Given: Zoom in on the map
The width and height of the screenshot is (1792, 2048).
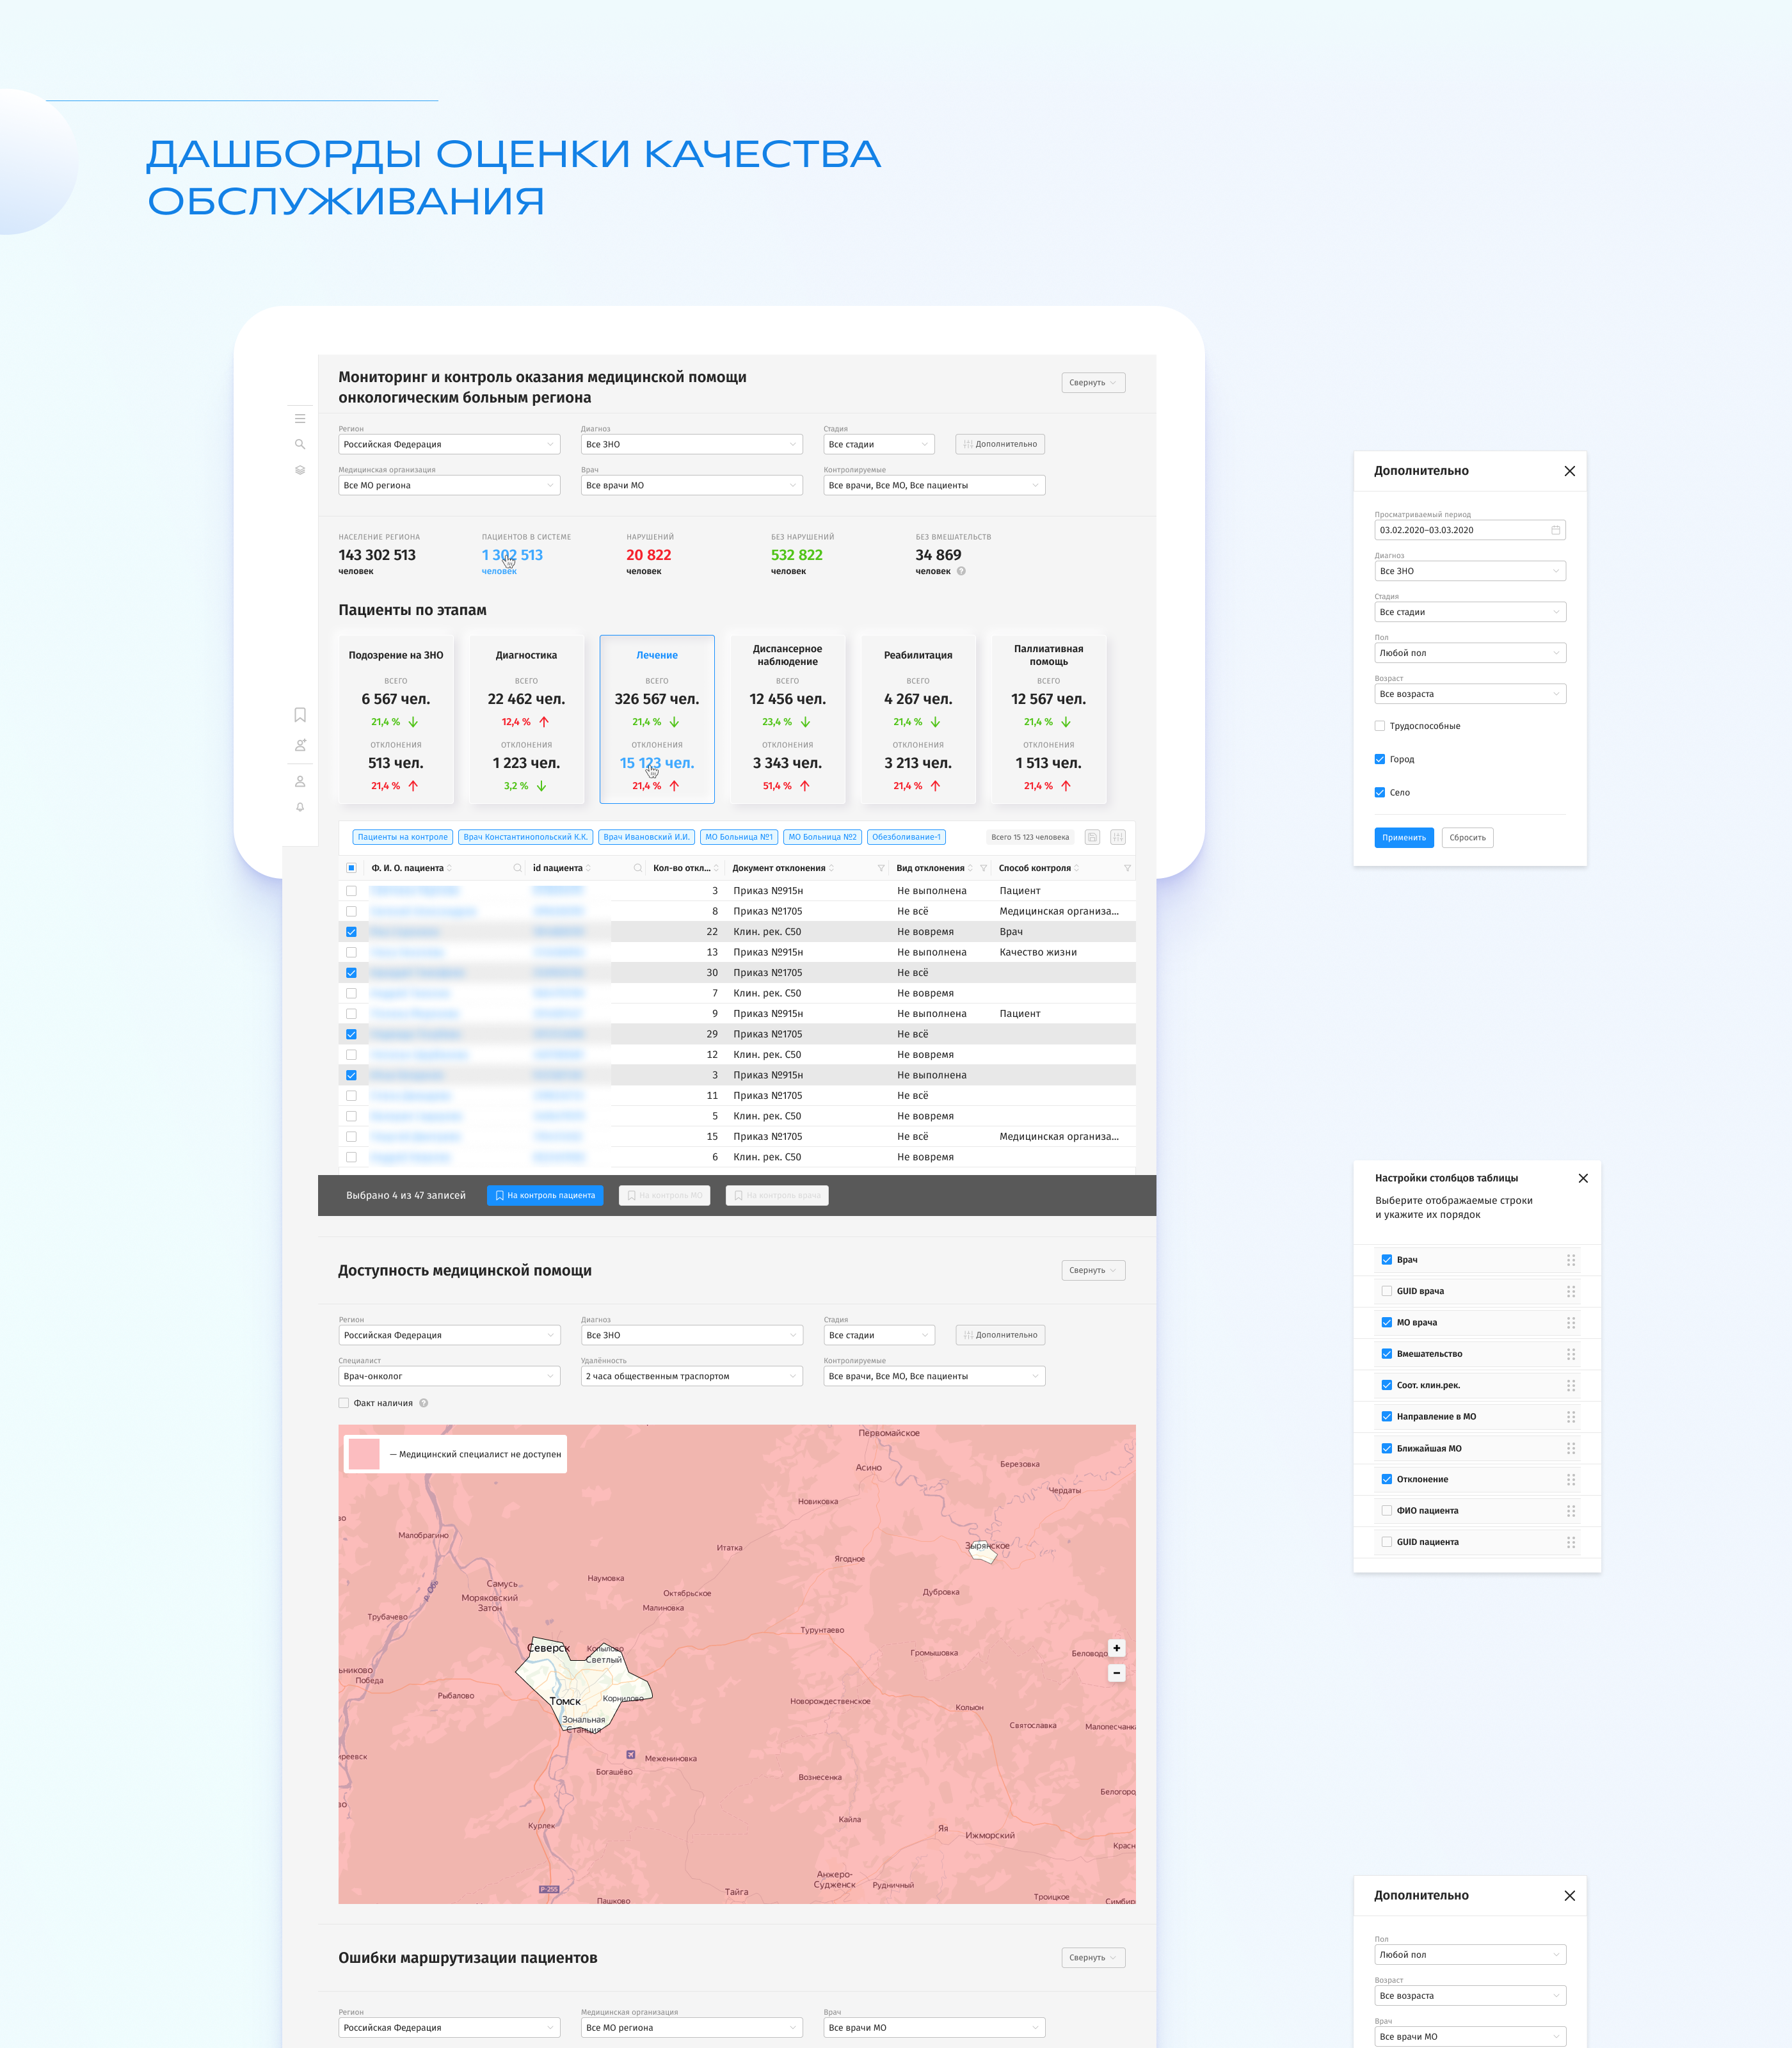Looking at the screenshot, I should point(1117,1648).
